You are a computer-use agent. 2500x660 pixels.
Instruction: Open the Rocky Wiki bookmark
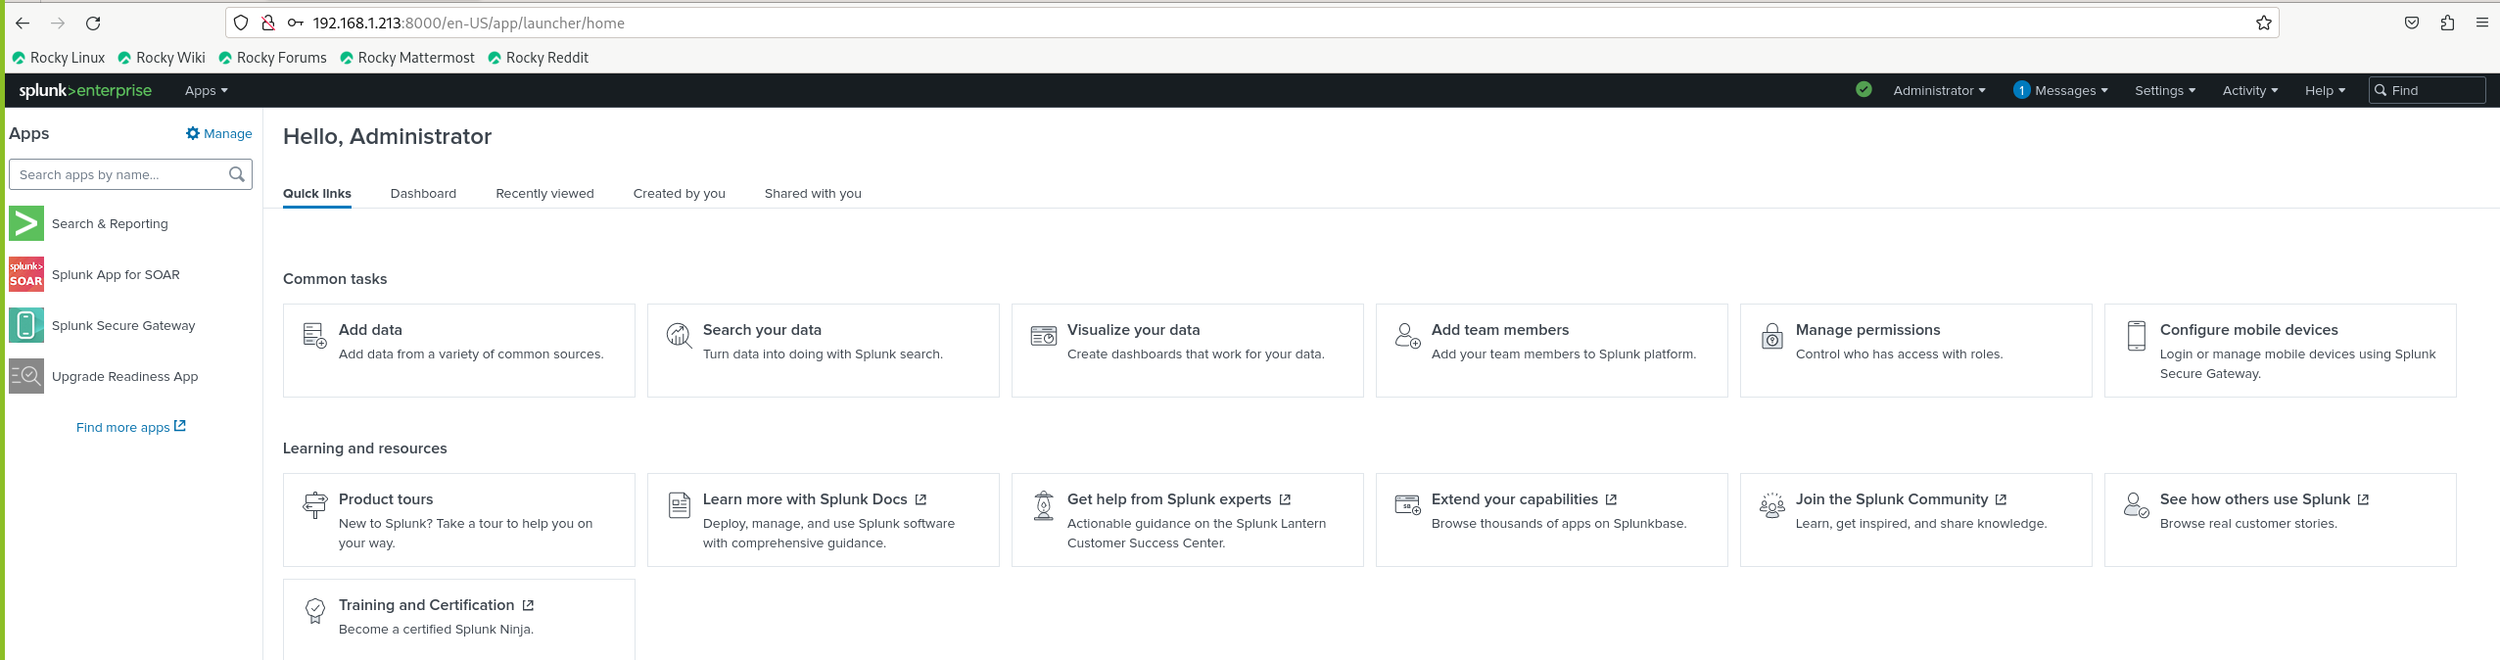(x=161, y=58)
